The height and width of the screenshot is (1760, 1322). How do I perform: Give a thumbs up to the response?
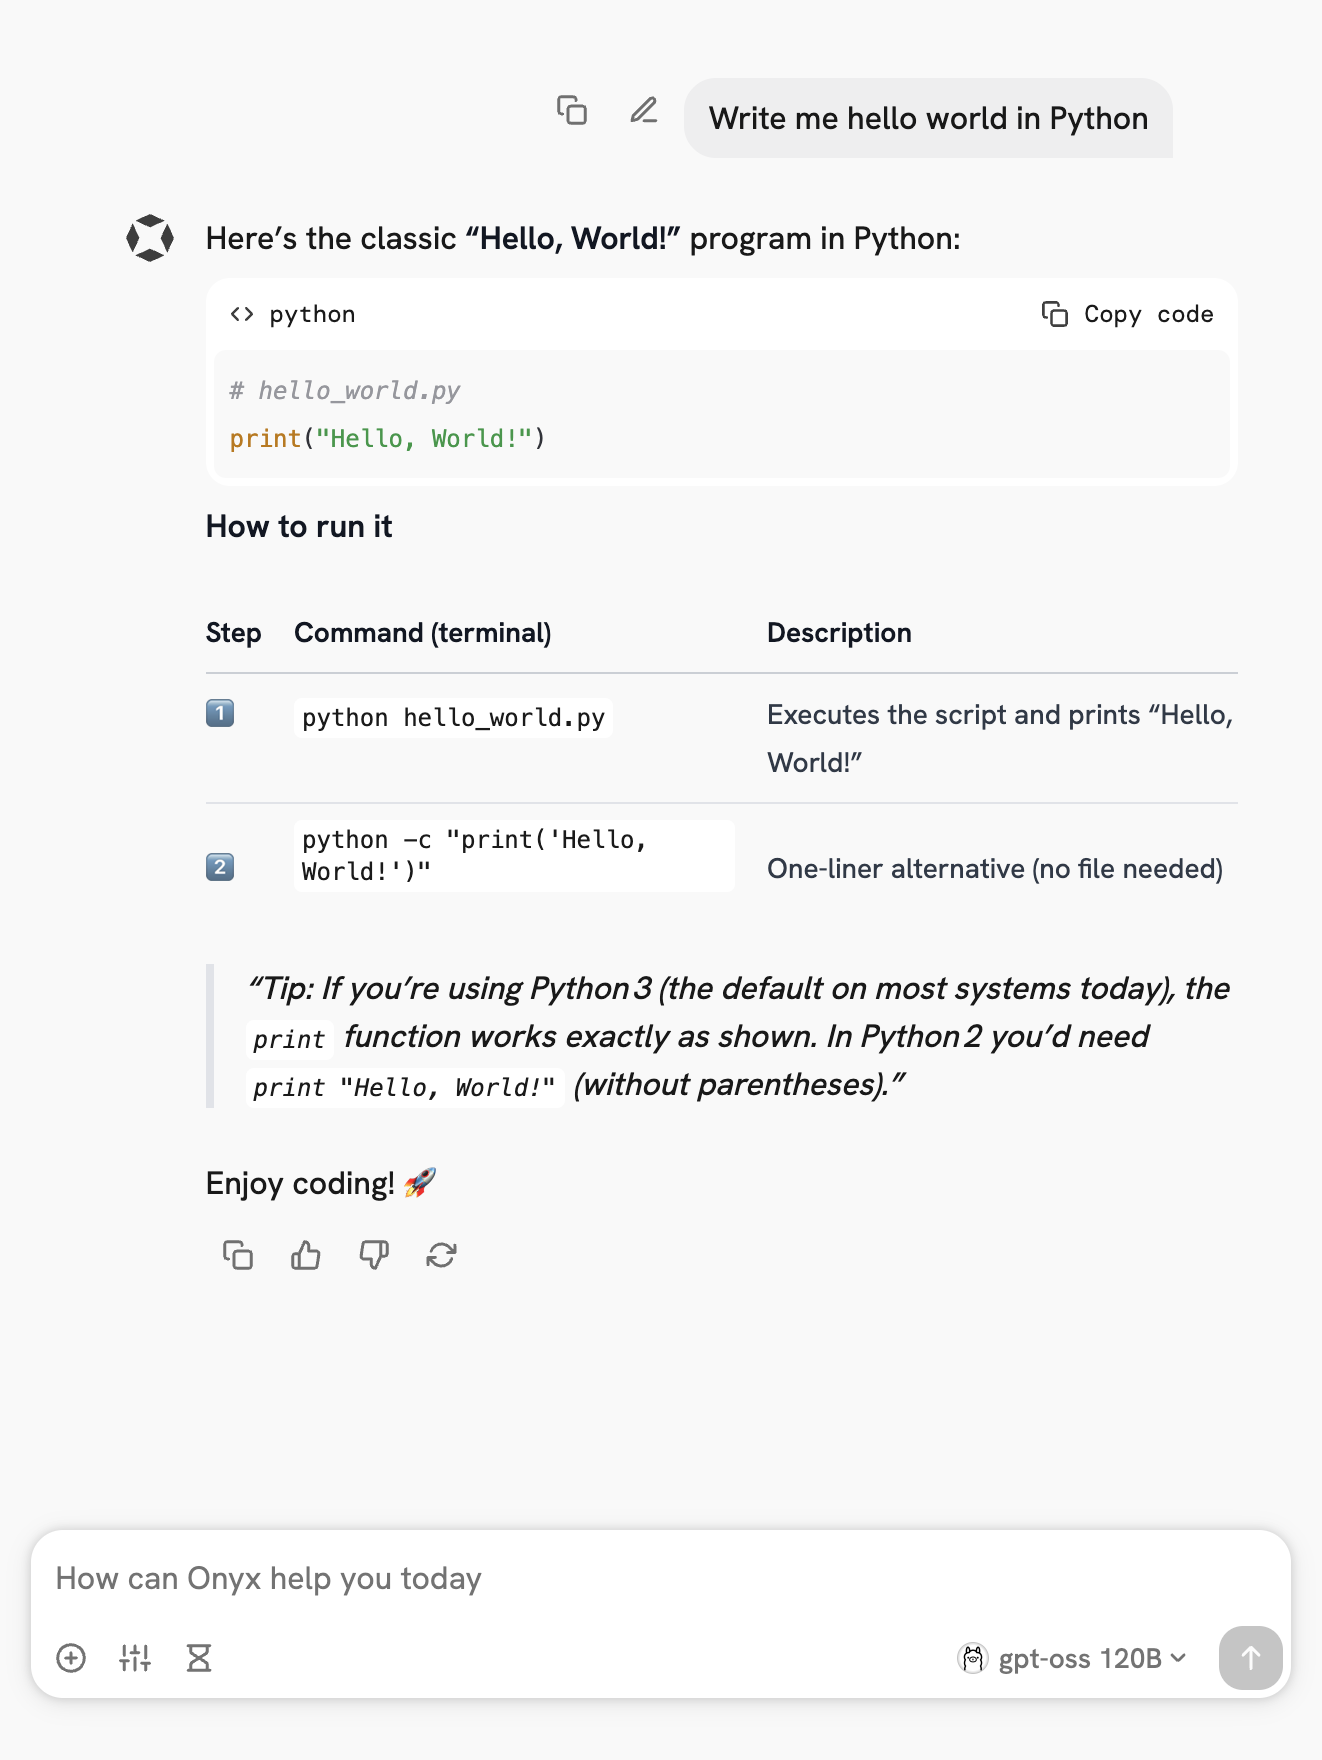(306, 1255)
